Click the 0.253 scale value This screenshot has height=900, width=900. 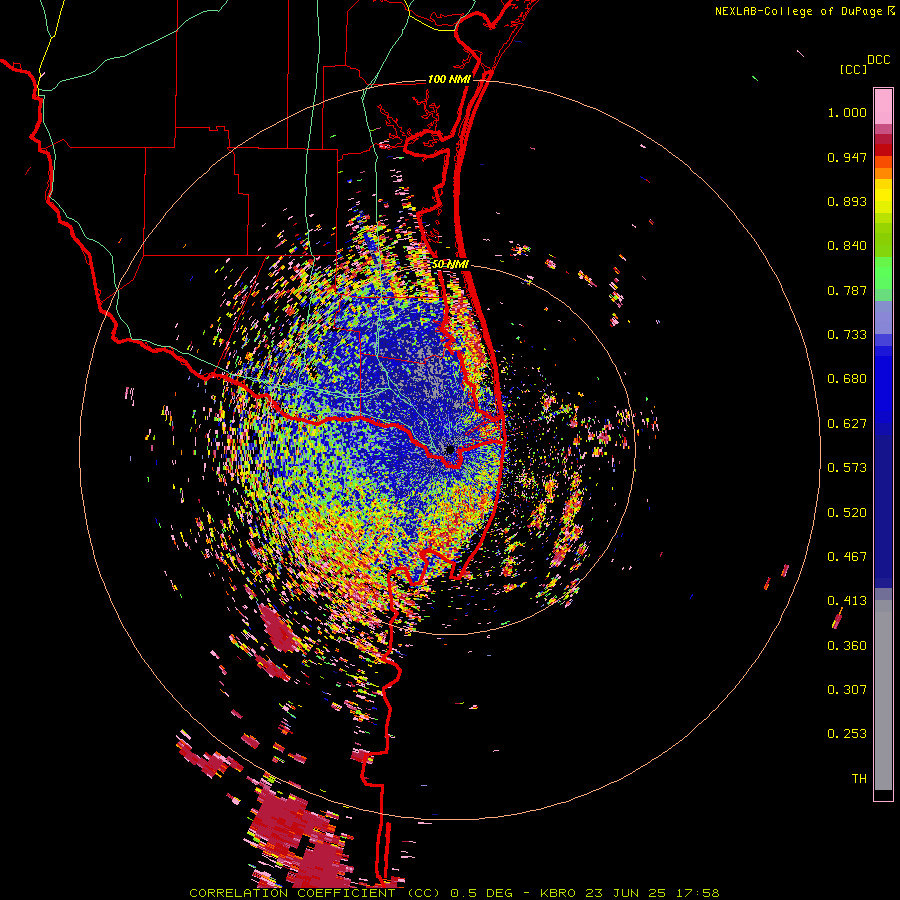tap(847, 734)
